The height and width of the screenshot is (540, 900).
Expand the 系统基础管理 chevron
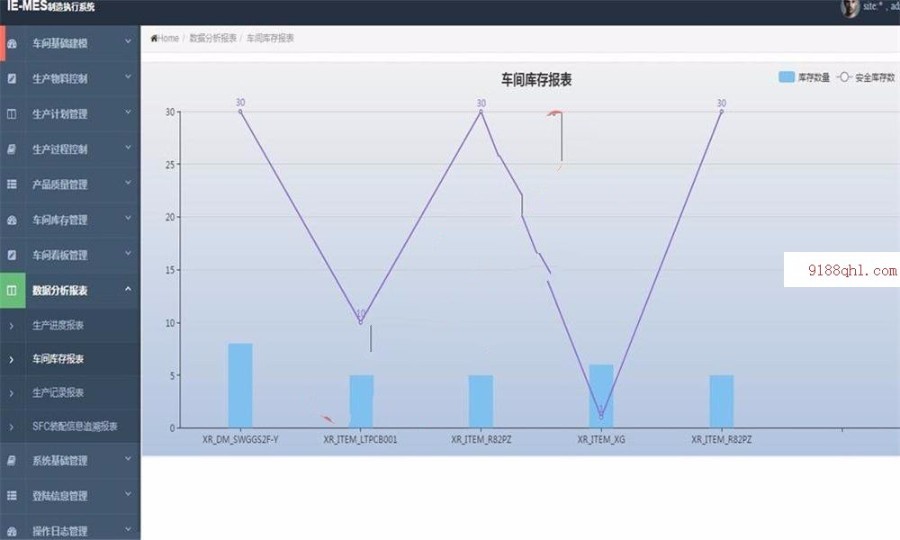[x=128, y=459]
